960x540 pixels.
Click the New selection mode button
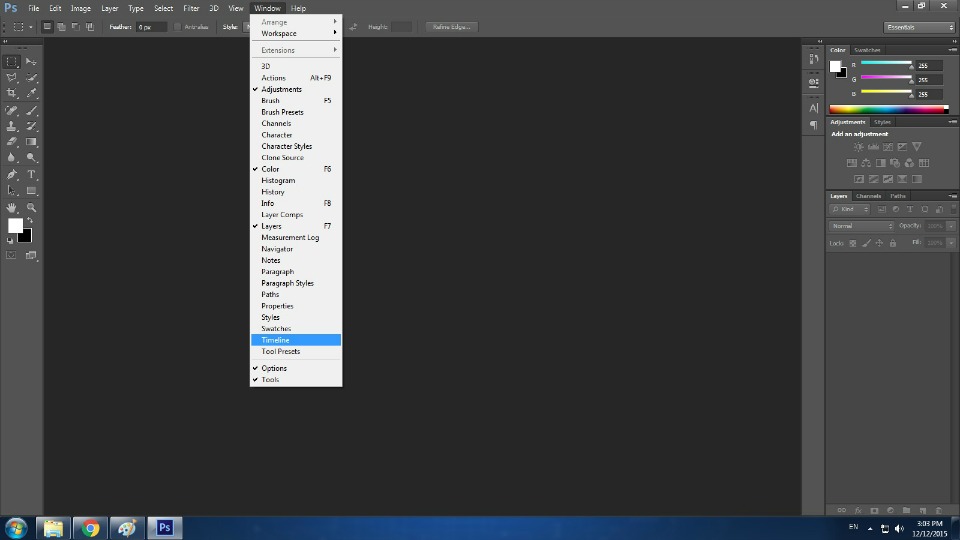47,27
